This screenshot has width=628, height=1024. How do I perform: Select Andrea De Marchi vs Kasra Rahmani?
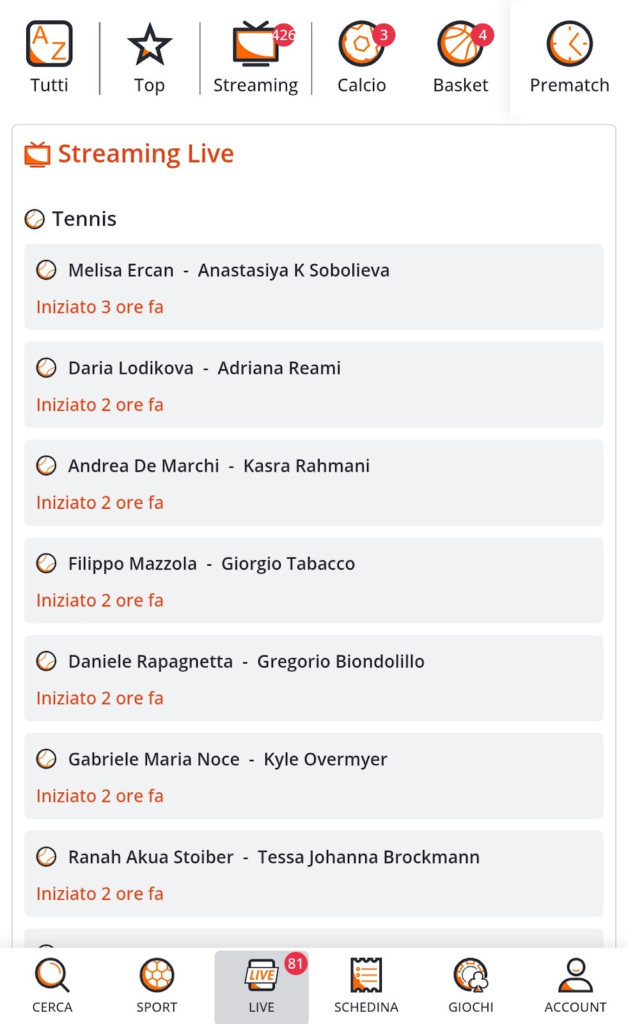coord(314,483)
